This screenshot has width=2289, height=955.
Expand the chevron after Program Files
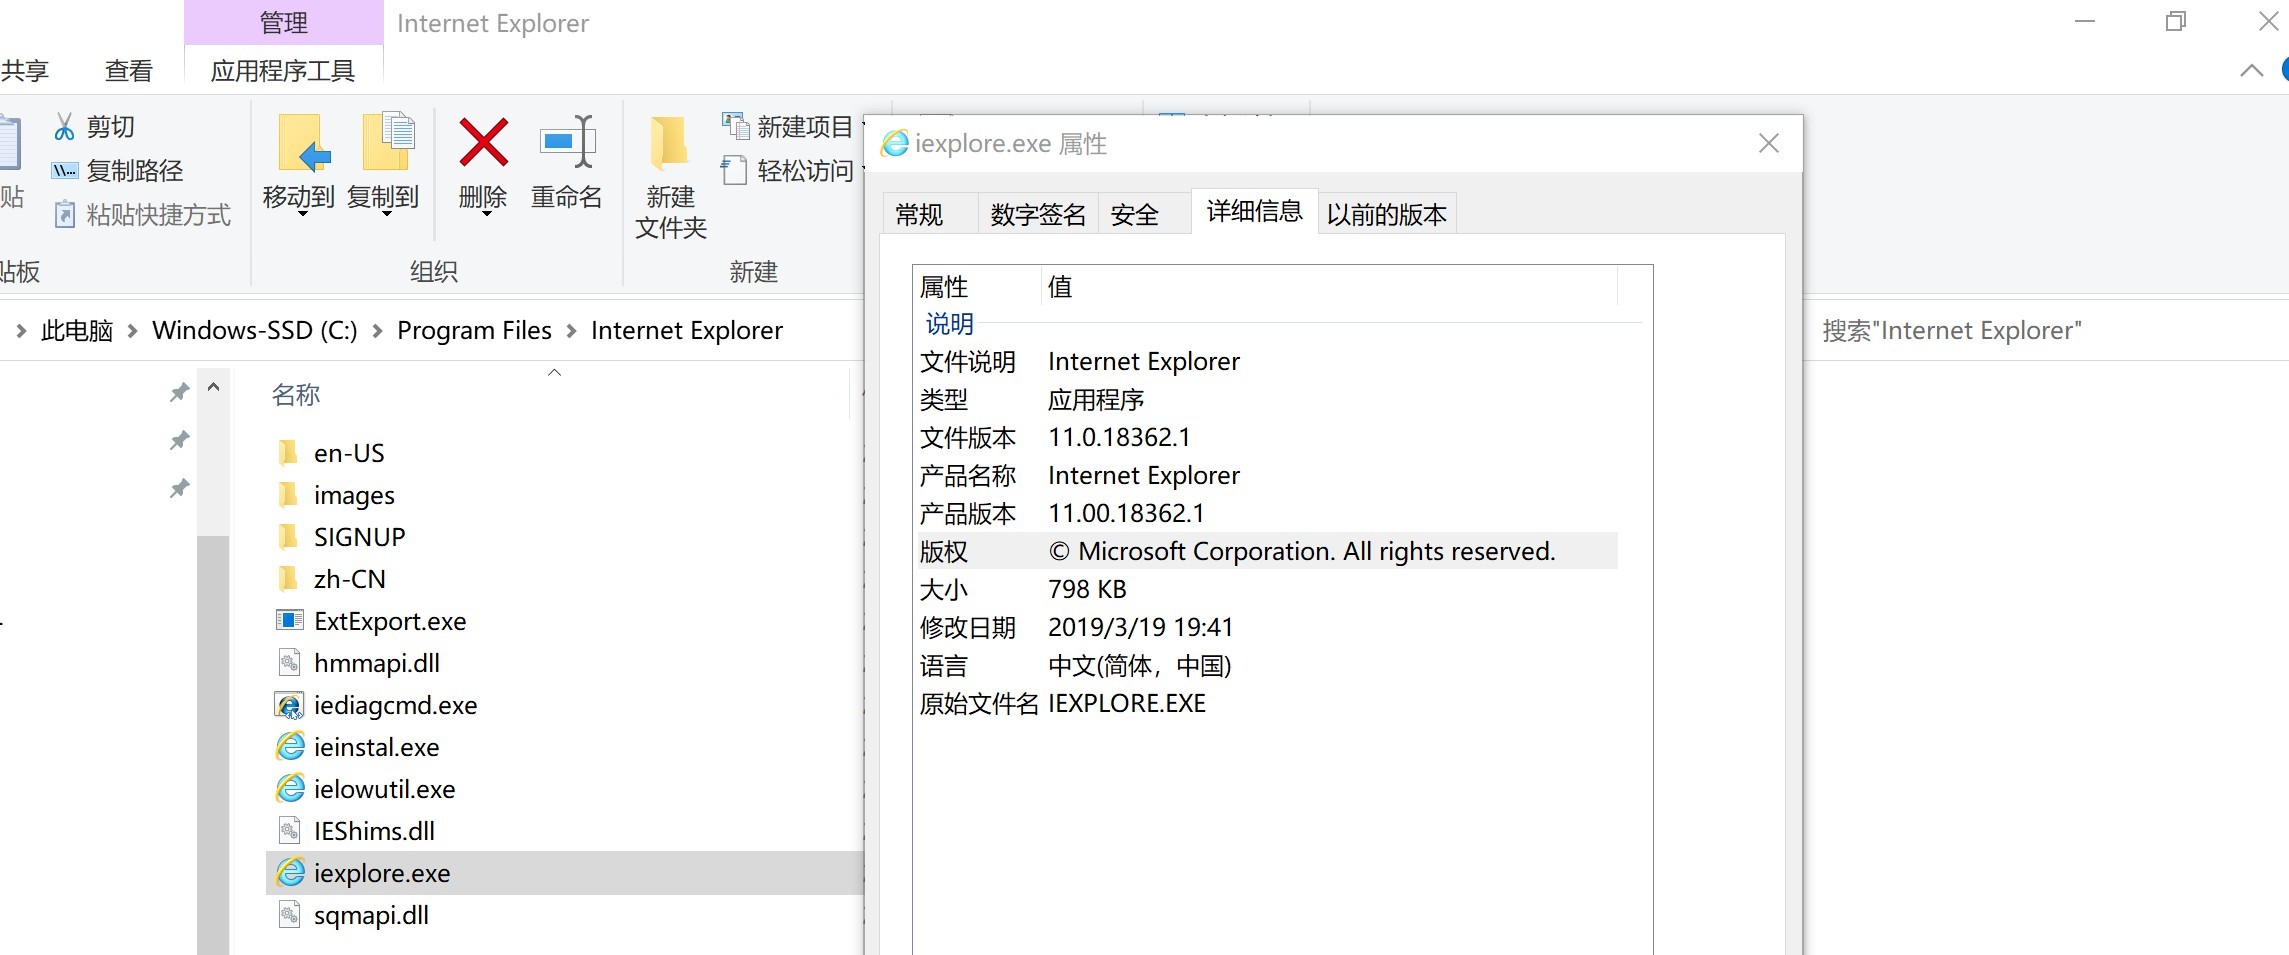(x=571, y=331)
